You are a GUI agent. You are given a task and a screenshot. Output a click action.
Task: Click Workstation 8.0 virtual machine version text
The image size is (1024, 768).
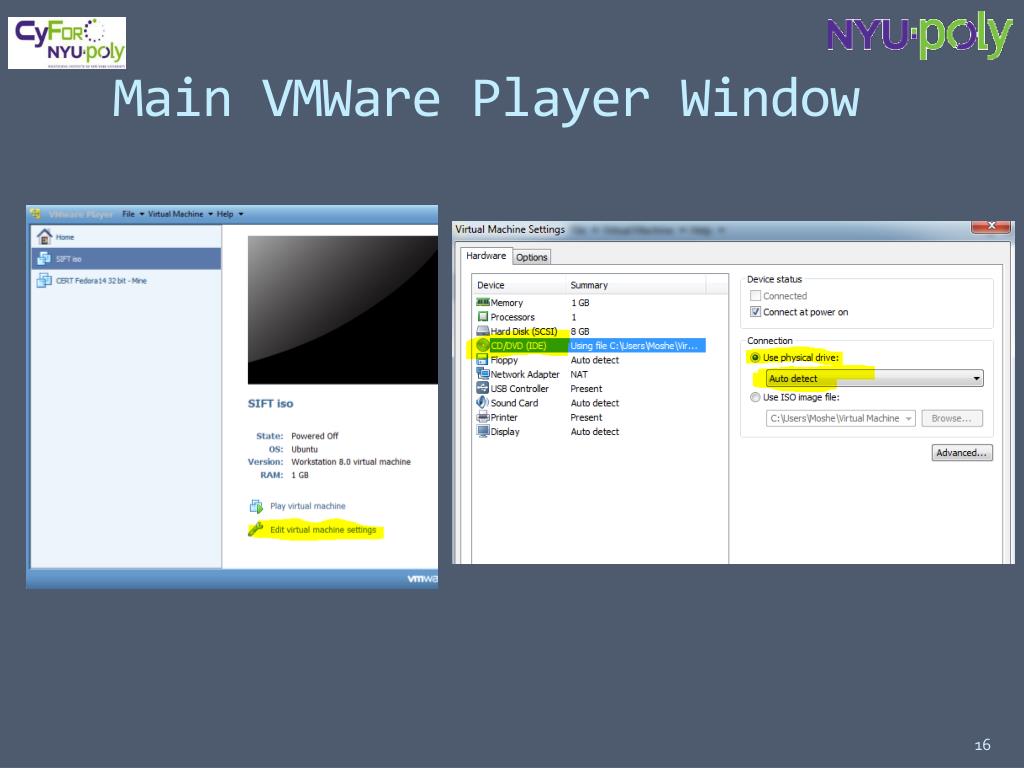click(351, 462)
